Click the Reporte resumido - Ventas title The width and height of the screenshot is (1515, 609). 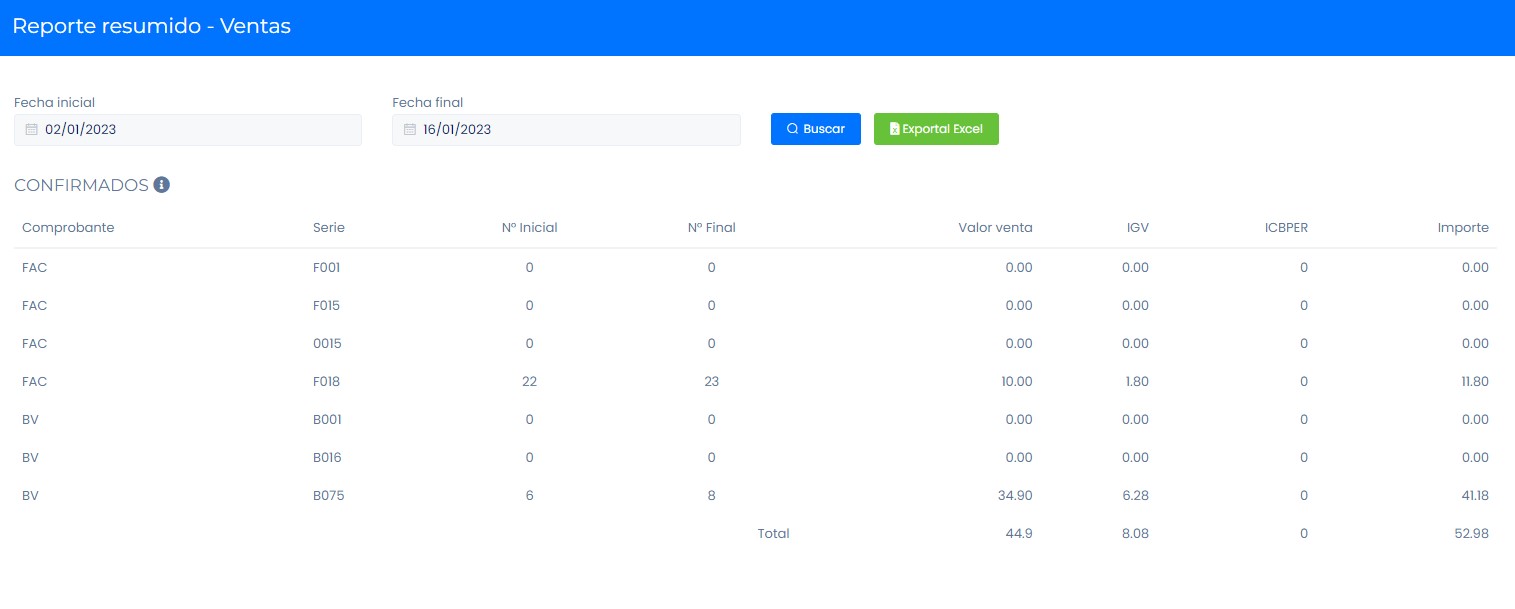point(151,27)
